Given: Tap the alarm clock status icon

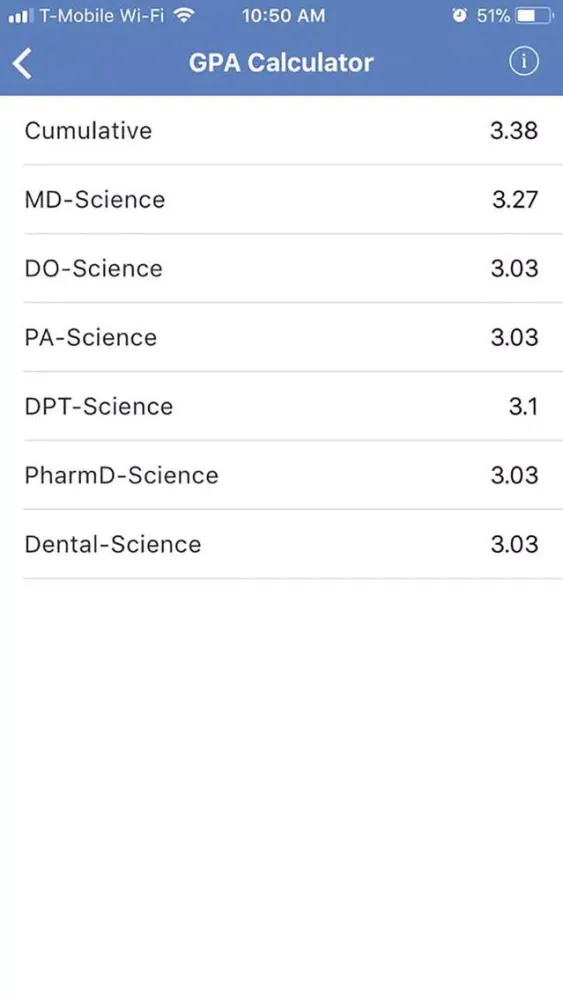Looking at the screenshot, I should (459, 15).
